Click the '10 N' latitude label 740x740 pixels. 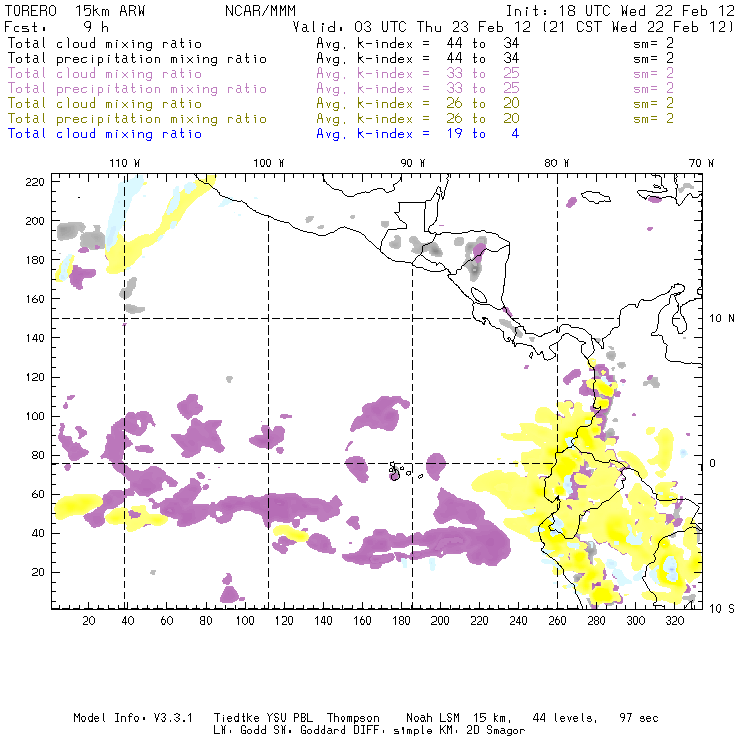[x=722, y=319]
